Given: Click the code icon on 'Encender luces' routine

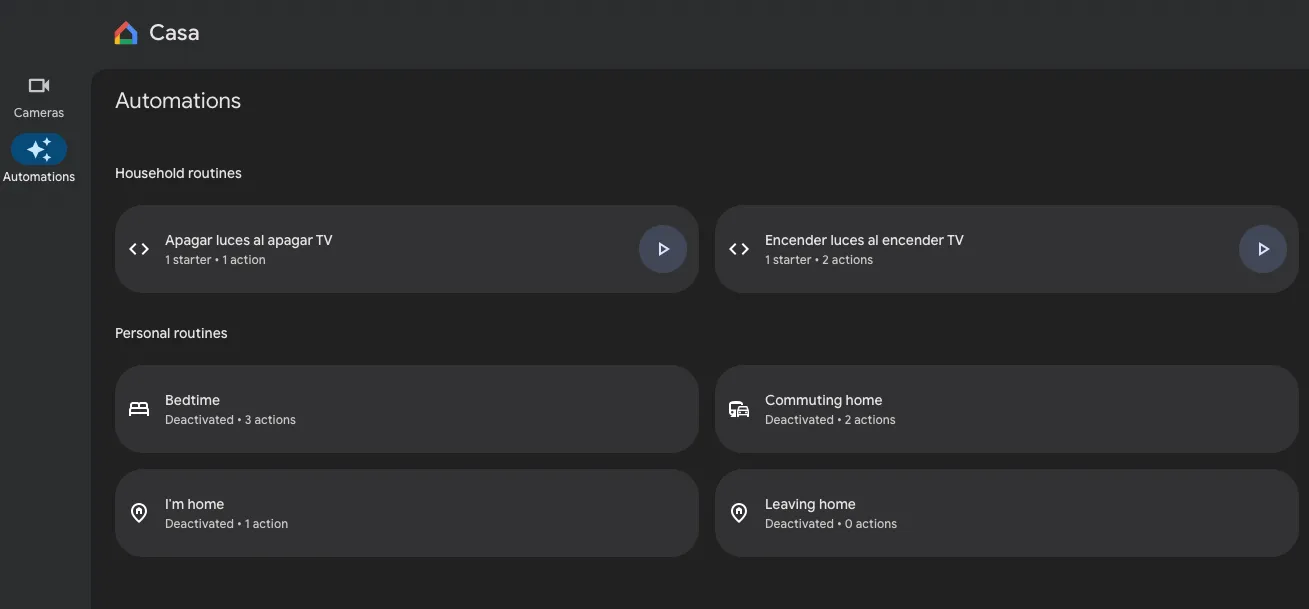Looking at the screenshot, I should (738, 248).
